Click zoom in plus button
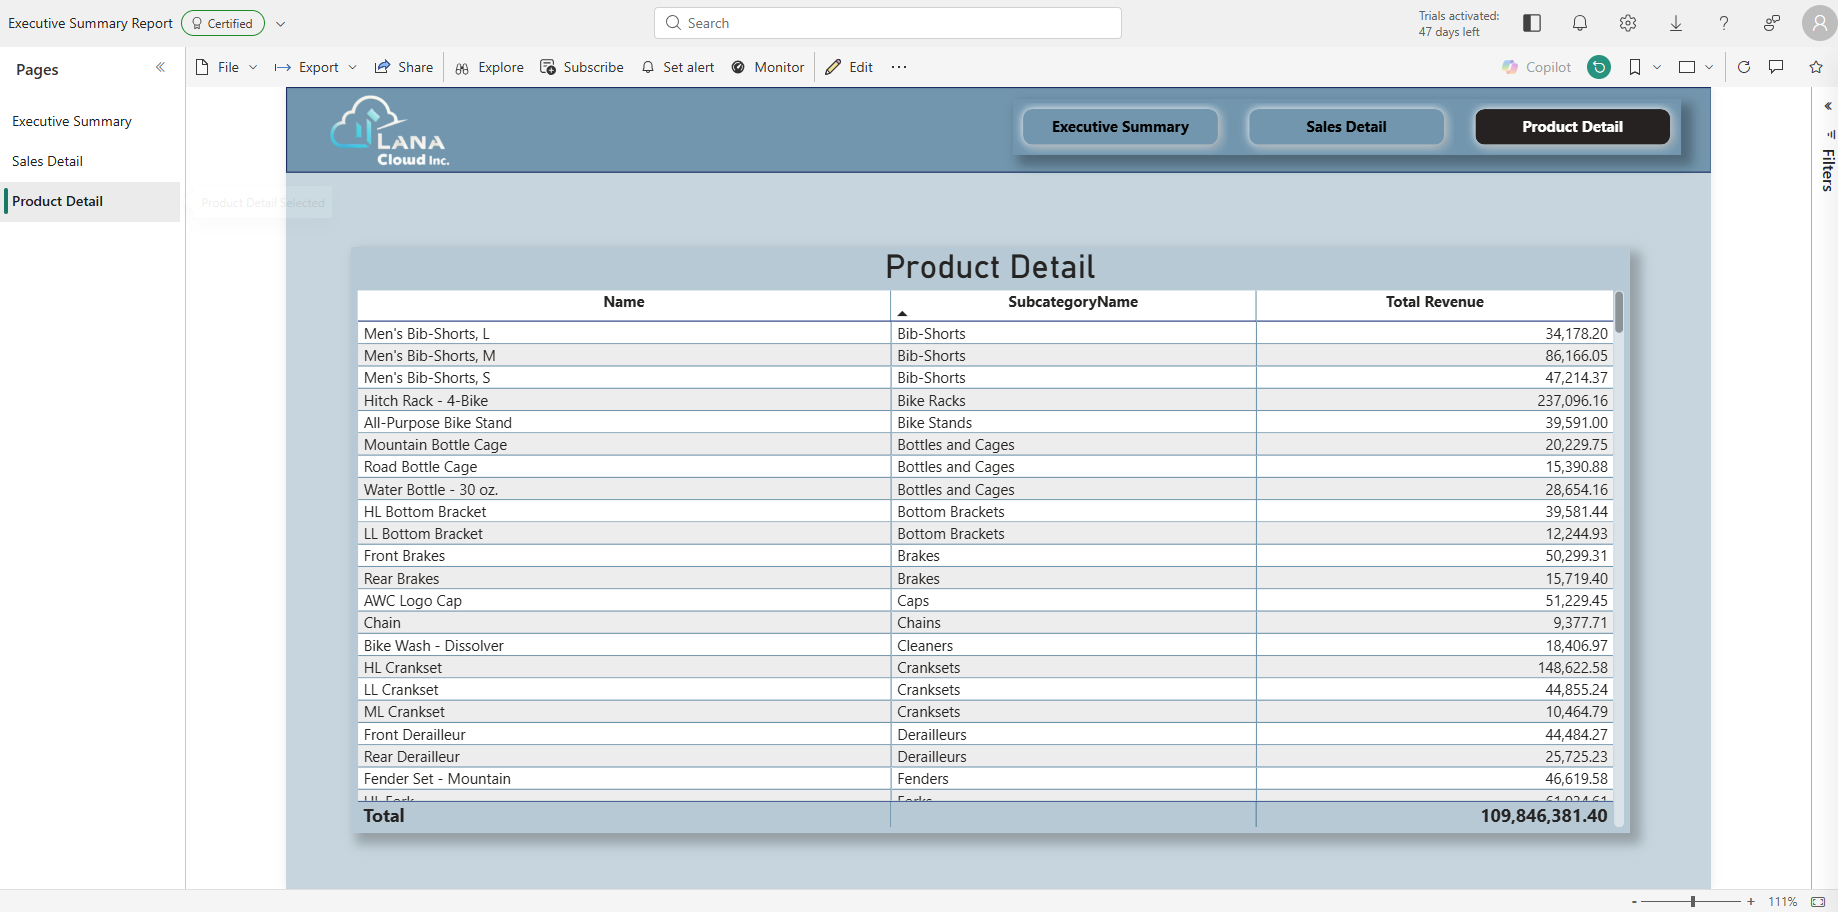 (x=1751, y=901)
